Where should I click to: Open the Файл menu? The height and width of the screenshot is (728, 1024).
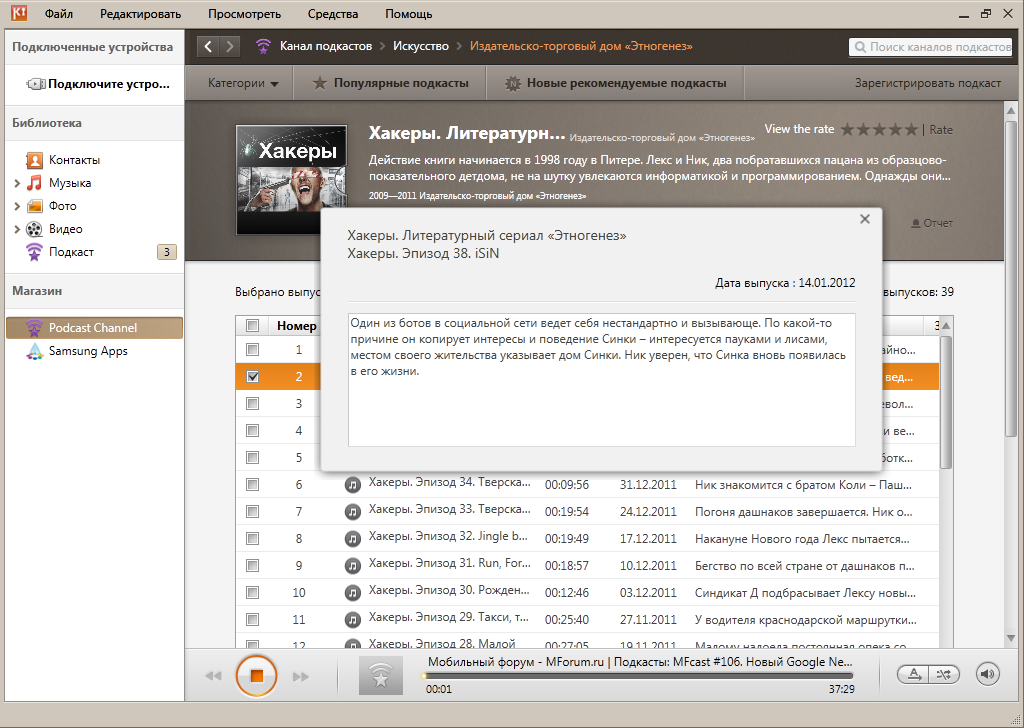coord(59,14)
